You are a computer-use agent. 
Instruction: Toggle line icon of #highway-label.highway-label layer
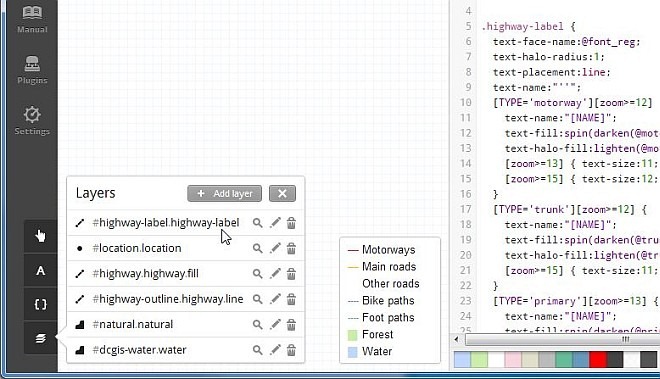click(x=80, y=223)
